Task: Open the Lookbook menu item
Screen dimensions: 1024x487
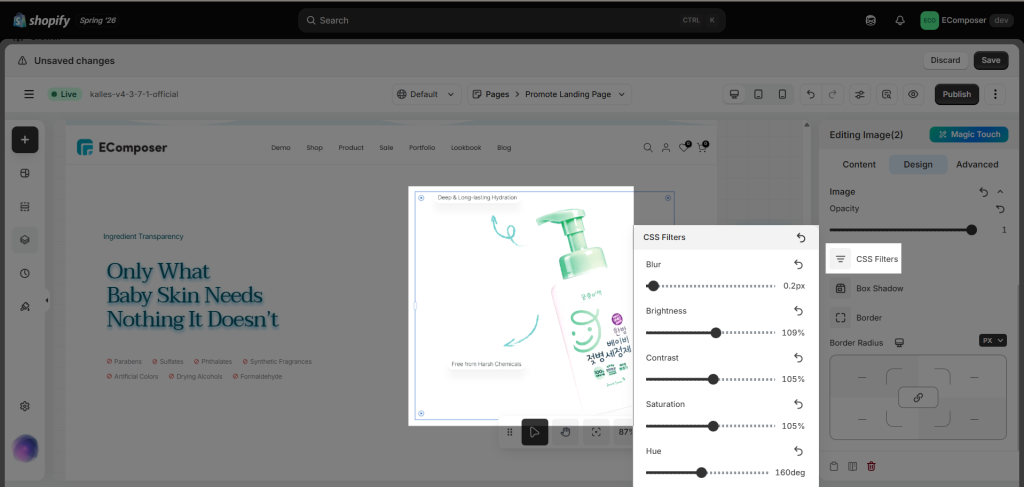Action: 466,148
